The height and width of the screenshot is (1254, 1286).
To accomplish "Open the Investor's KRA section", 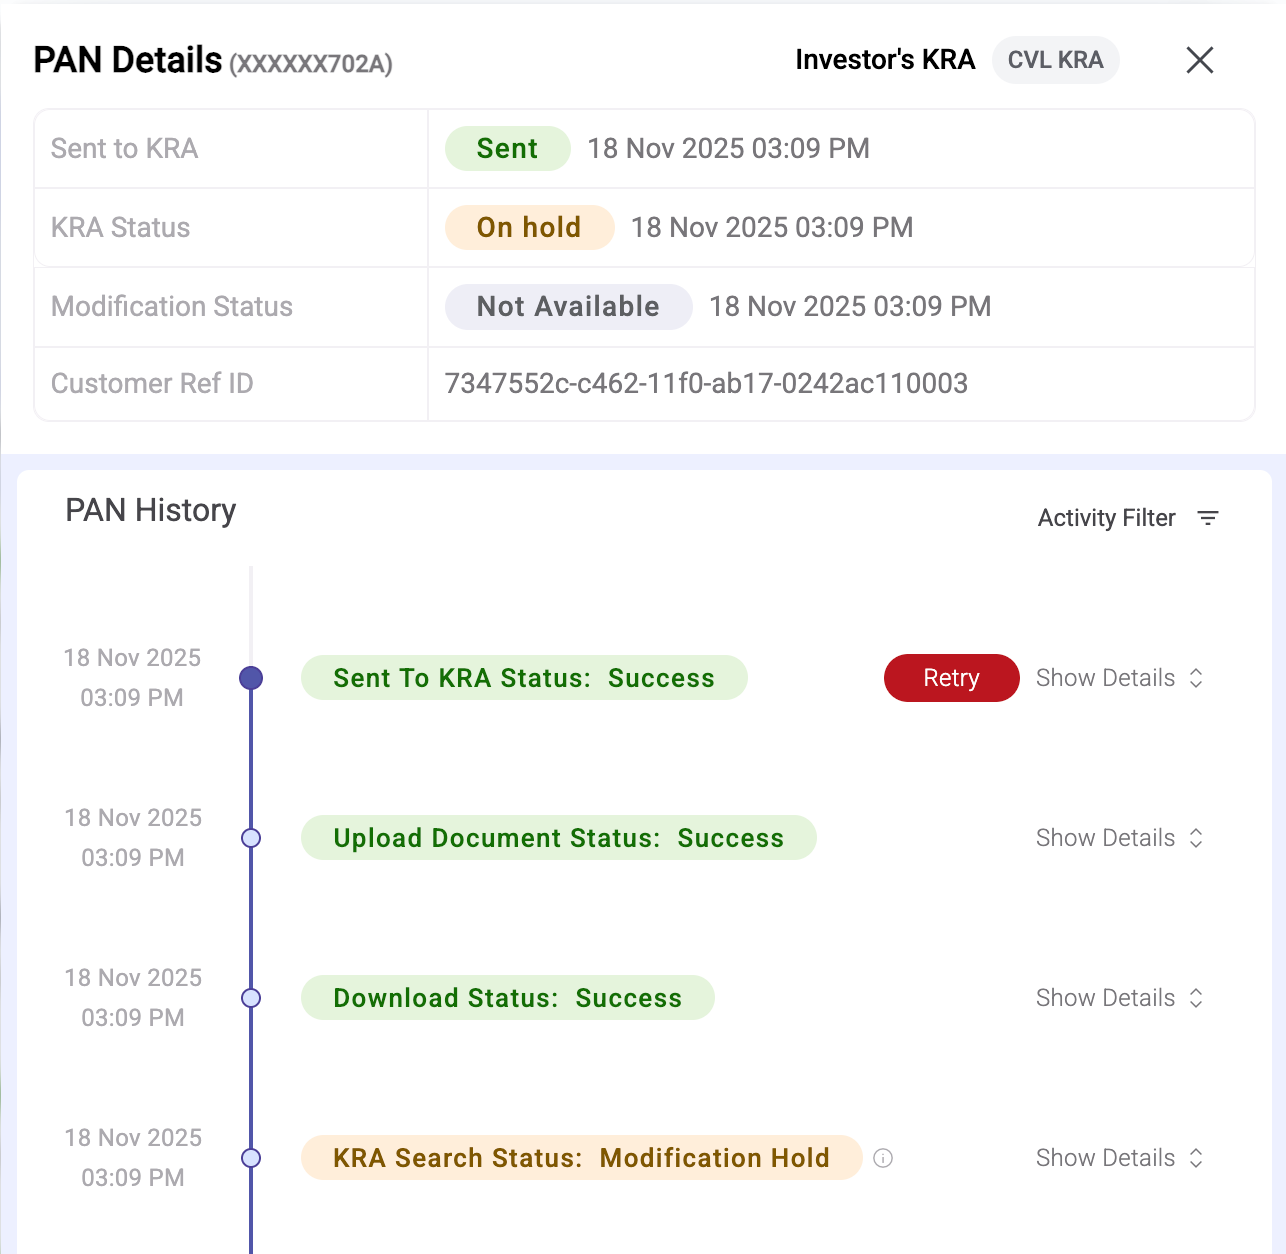I will tap(885, 59).
